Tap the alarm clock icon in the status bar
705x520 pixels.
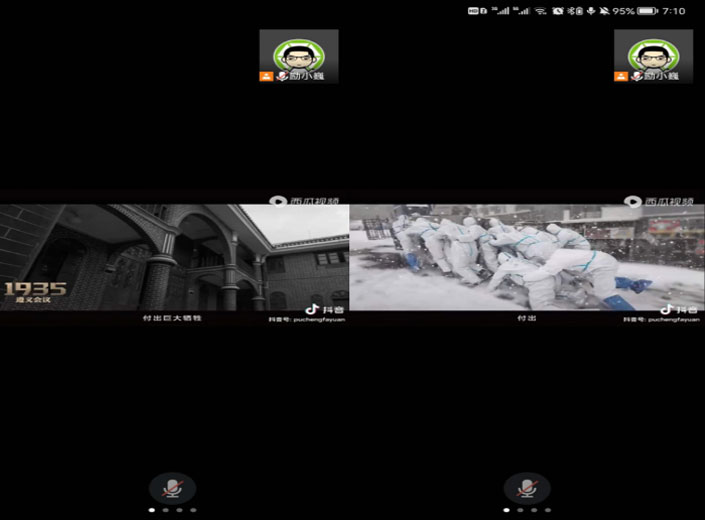[x=558, y=11]
